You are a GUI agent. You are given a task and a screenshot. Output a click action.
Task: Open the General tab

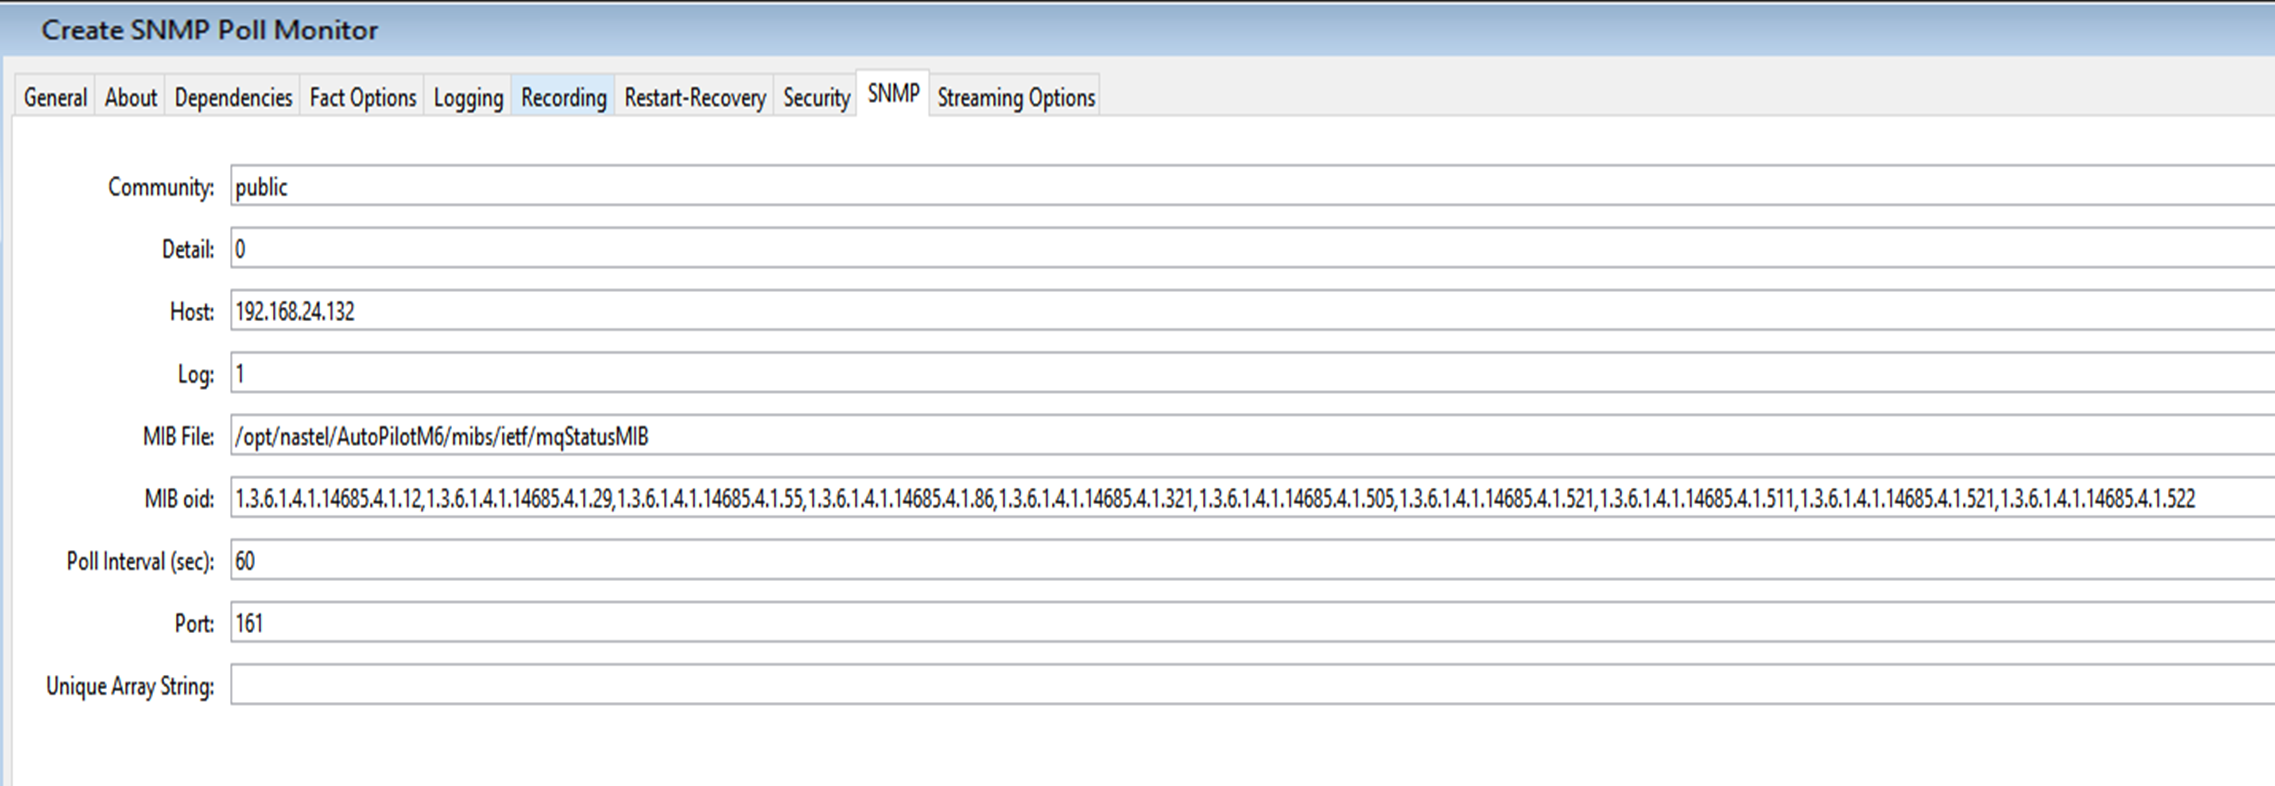(55, 97)
